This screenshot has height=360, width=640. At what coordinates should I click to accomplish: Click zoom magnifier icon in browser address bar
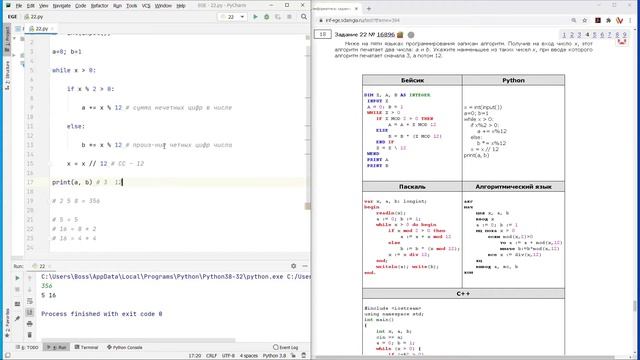pos(573,20)
